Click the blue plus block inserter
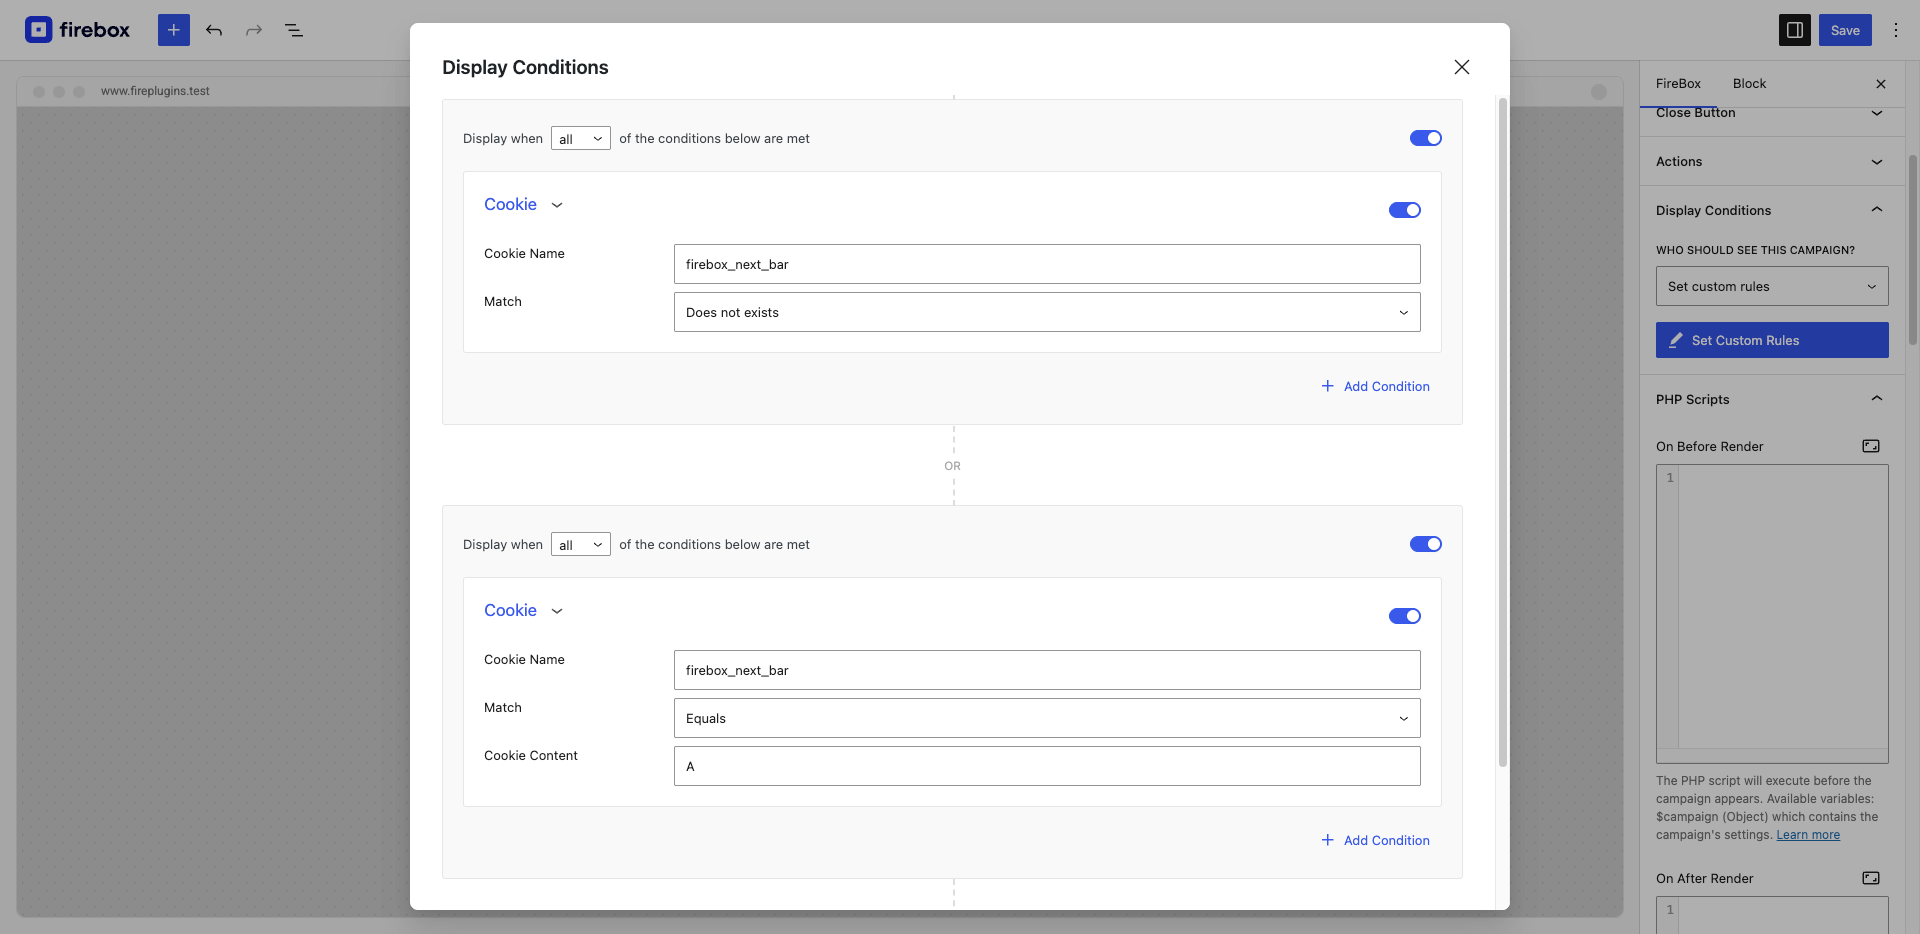This screenshot has height=934, width=1920. point(173,30)
